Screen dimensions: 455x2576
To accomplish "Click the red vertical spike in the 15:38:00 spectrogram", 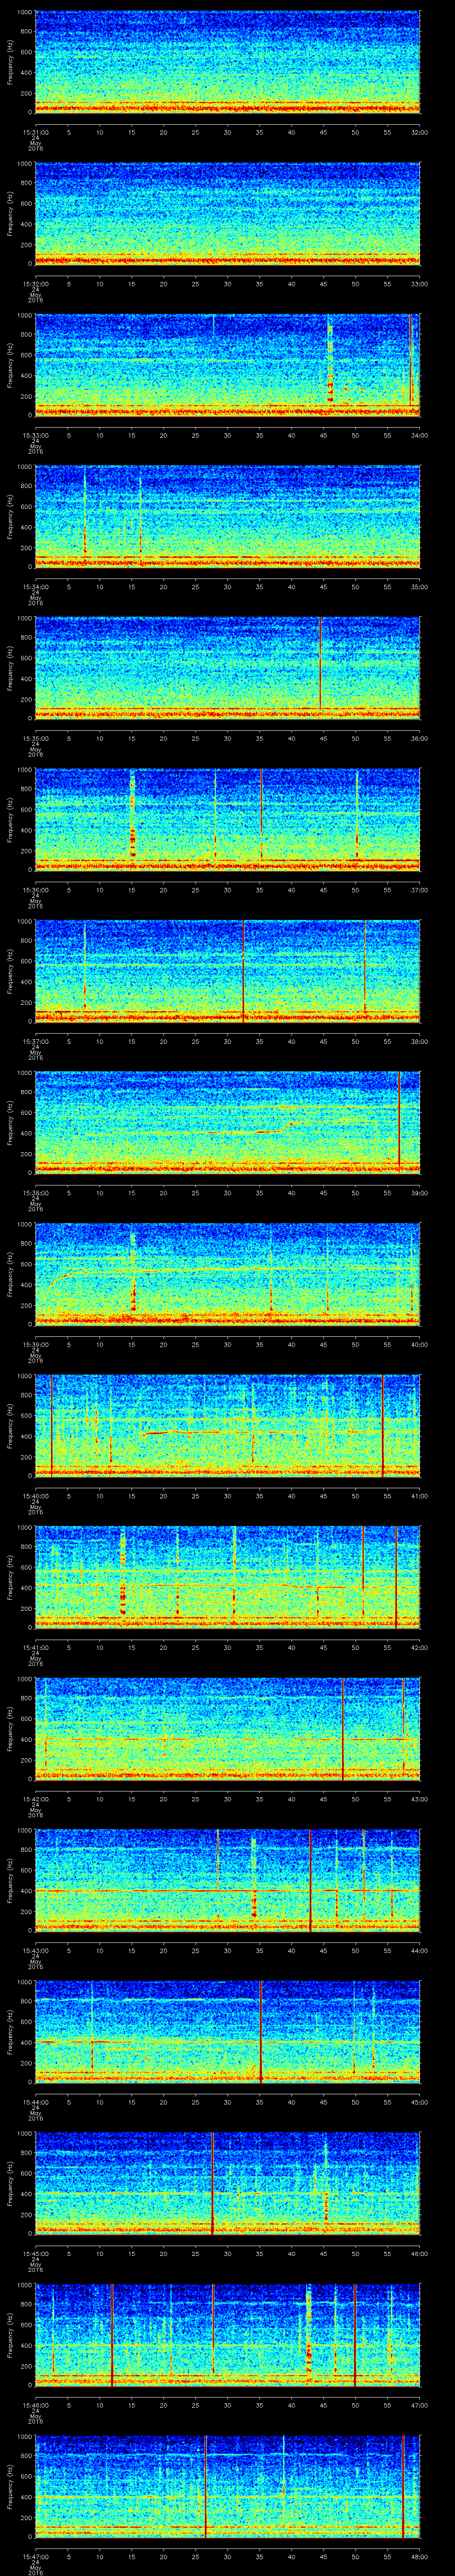I will tap(399, 1122).
